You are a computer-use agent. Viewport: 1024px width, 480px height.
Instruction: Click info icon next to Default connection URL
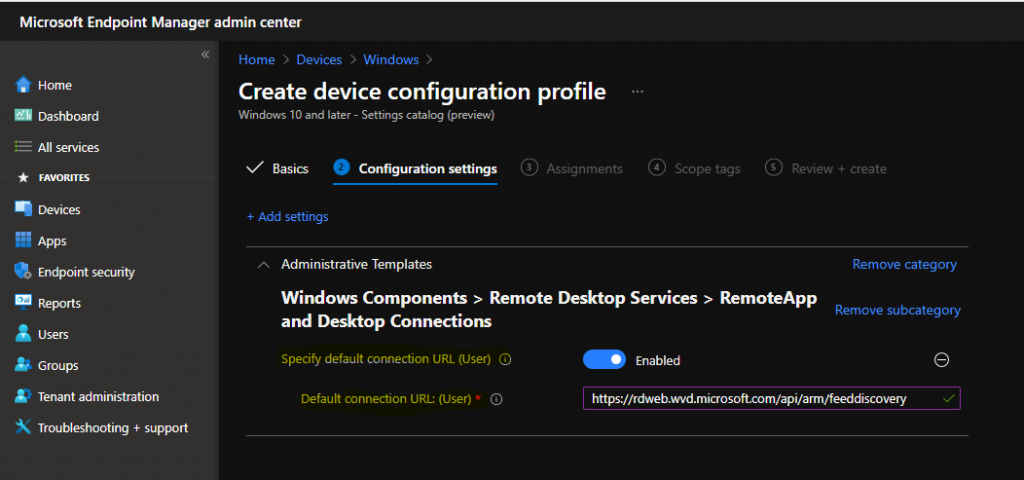(x=496, y=399)
